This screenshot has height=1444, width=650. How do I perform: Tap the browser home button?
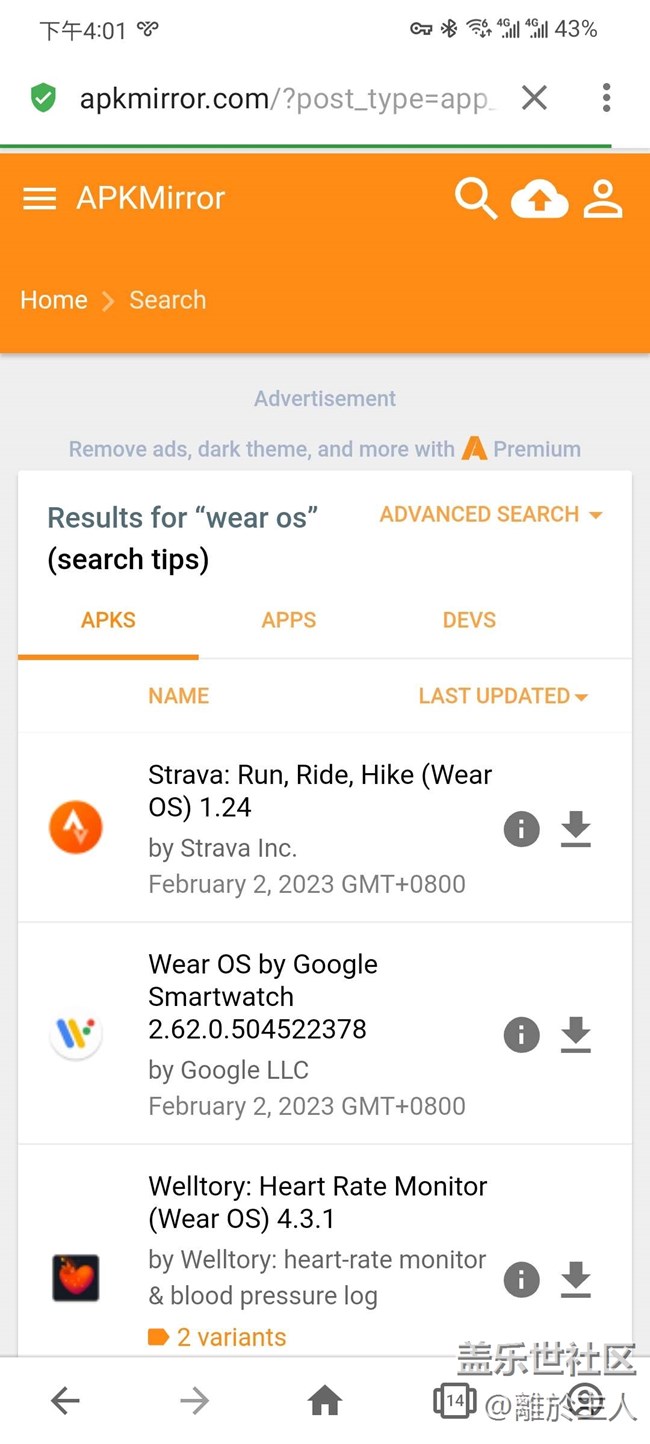pos(325,1401)
